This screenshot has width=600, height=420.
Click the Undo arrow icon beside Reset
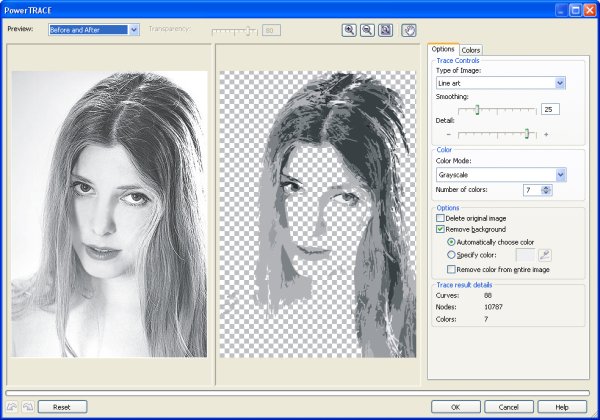tap(11, 407)
